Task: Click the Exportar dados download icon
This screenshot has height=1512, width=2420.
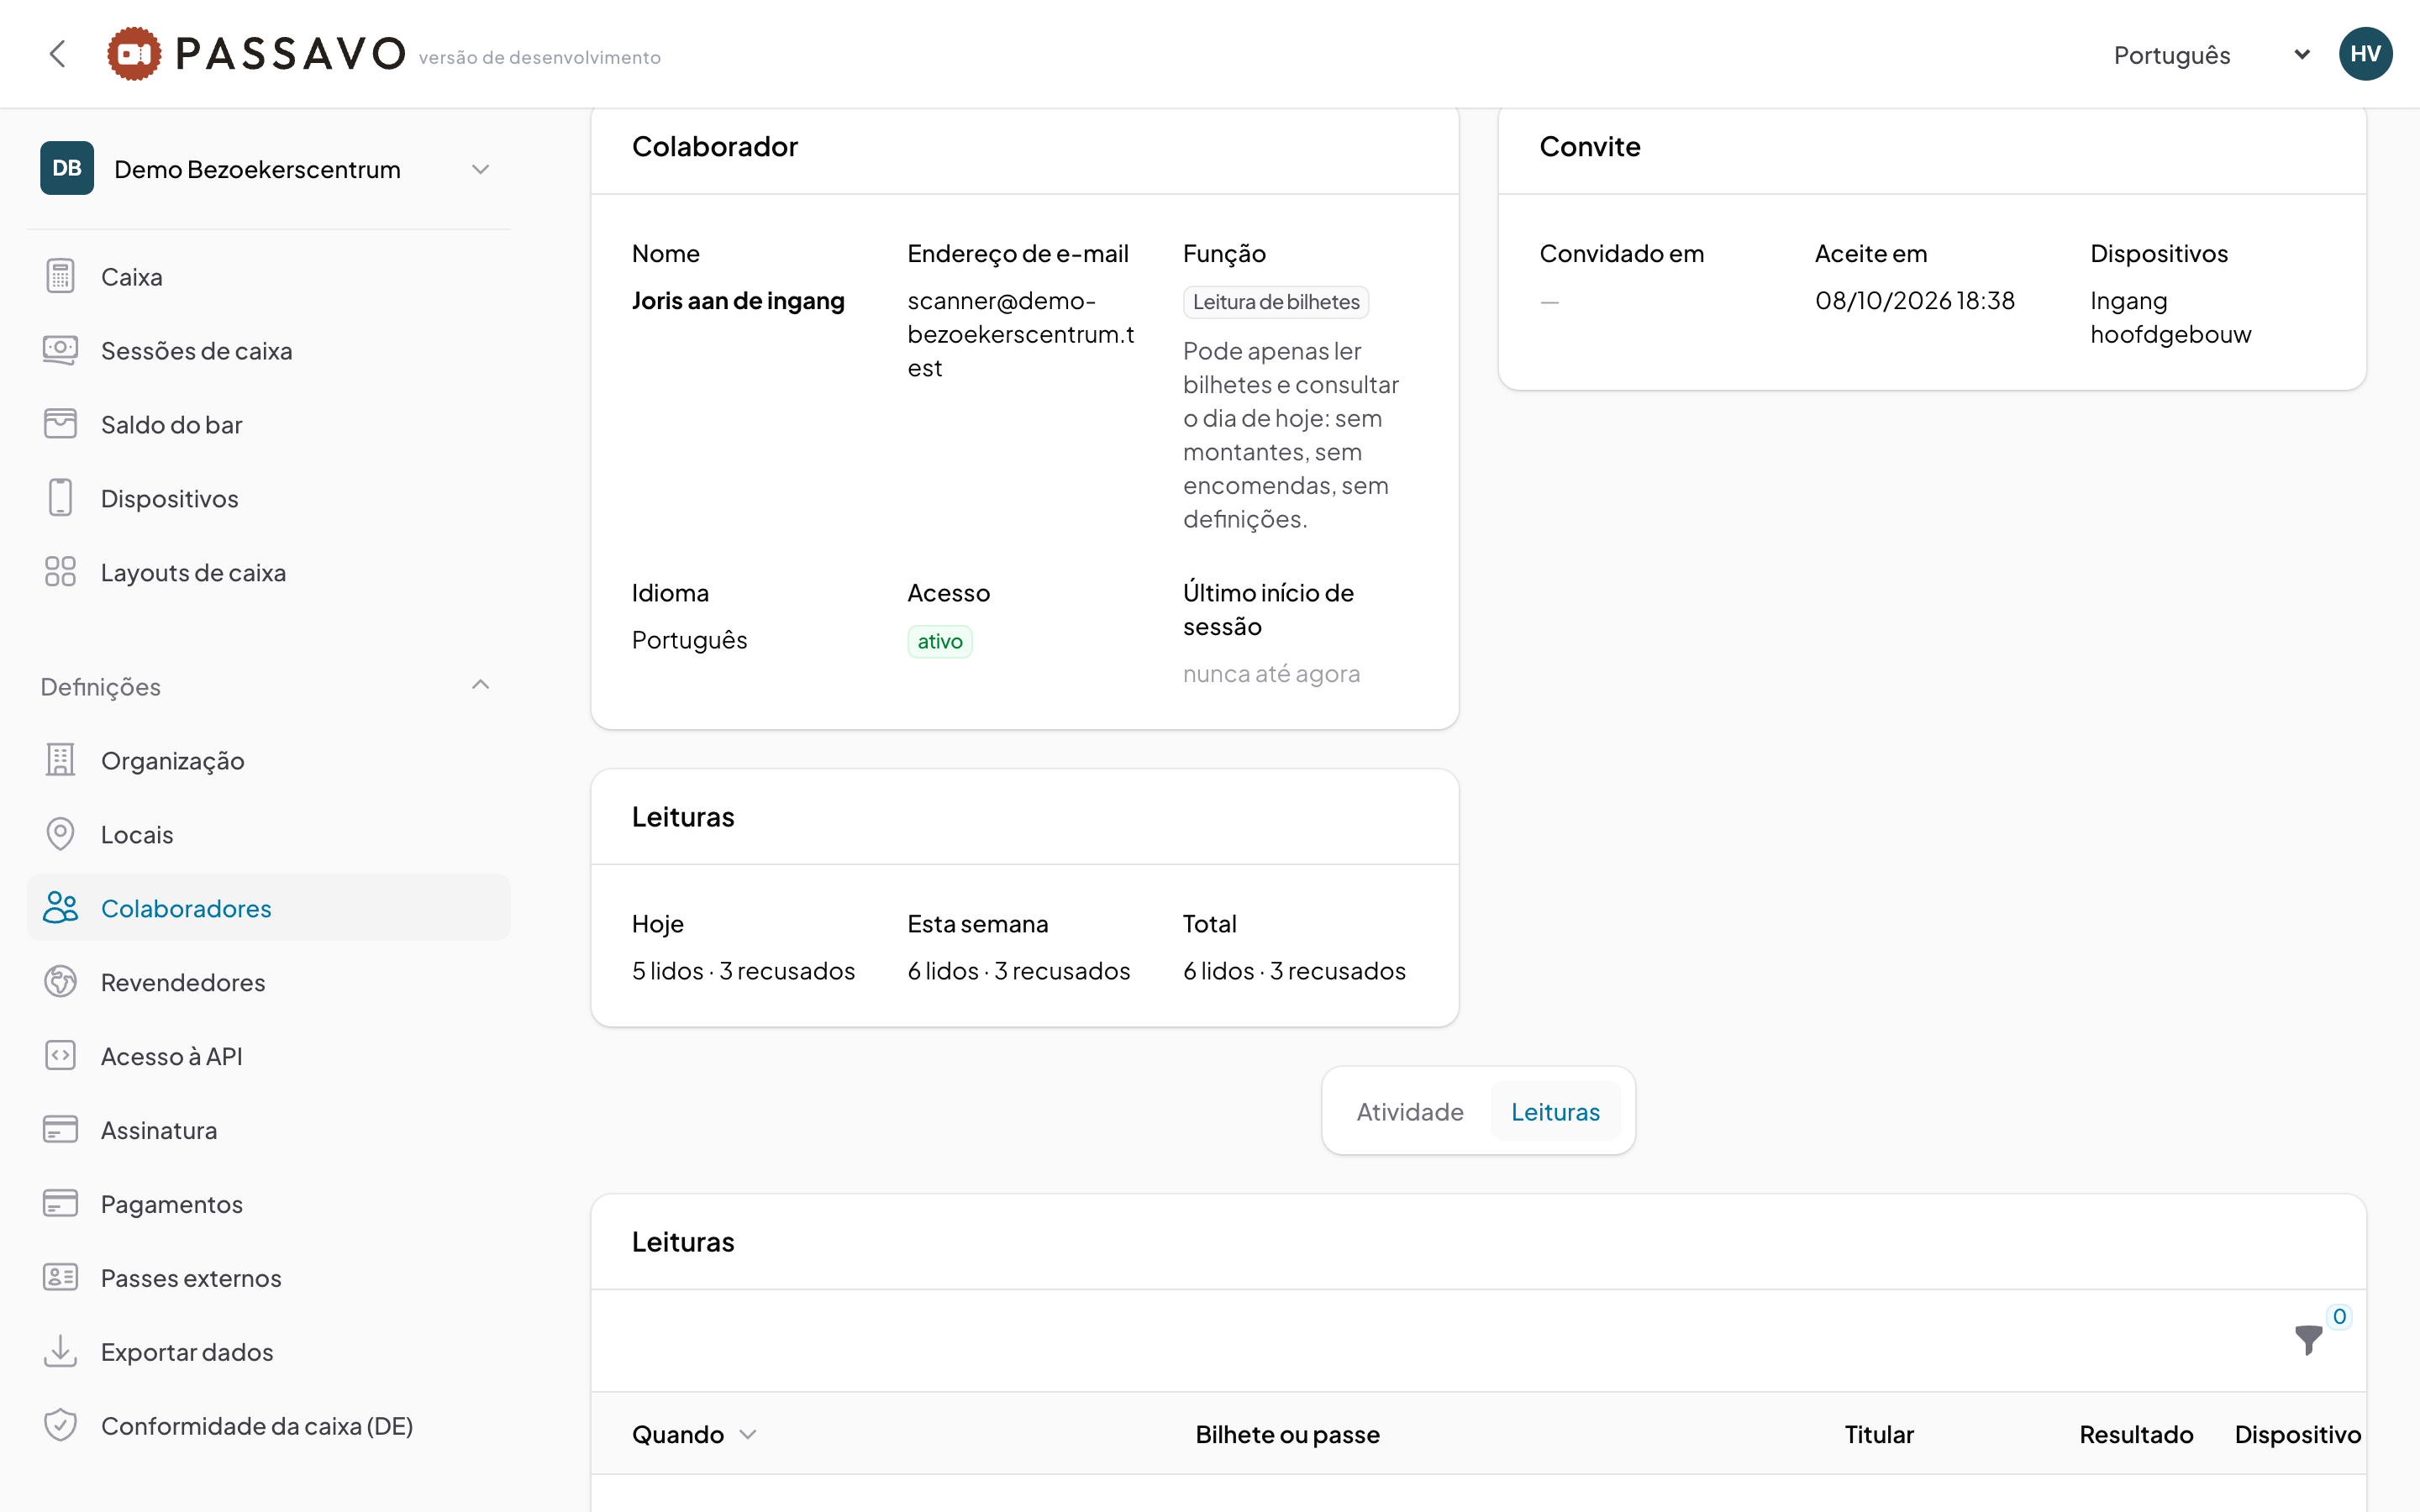Action: (x=60, y=1352)
